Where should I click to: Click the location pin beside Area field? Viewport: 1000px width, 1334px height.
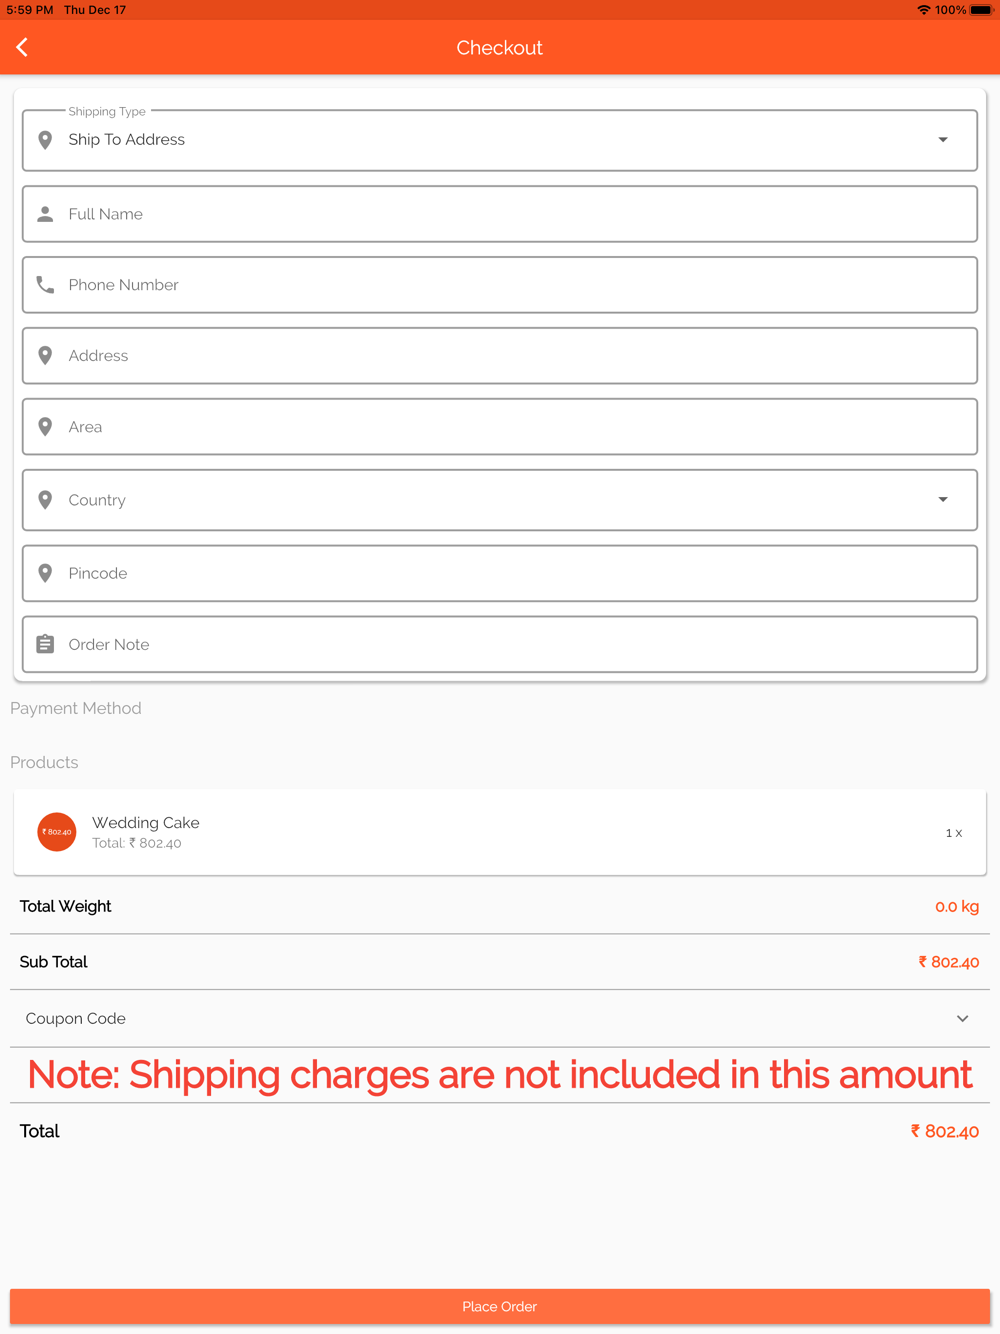(45, 427)
